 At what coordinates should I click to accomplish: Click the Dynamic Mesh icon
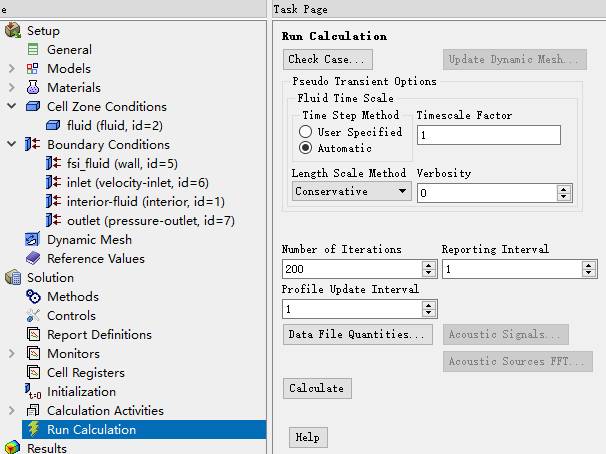coord(33,240)
